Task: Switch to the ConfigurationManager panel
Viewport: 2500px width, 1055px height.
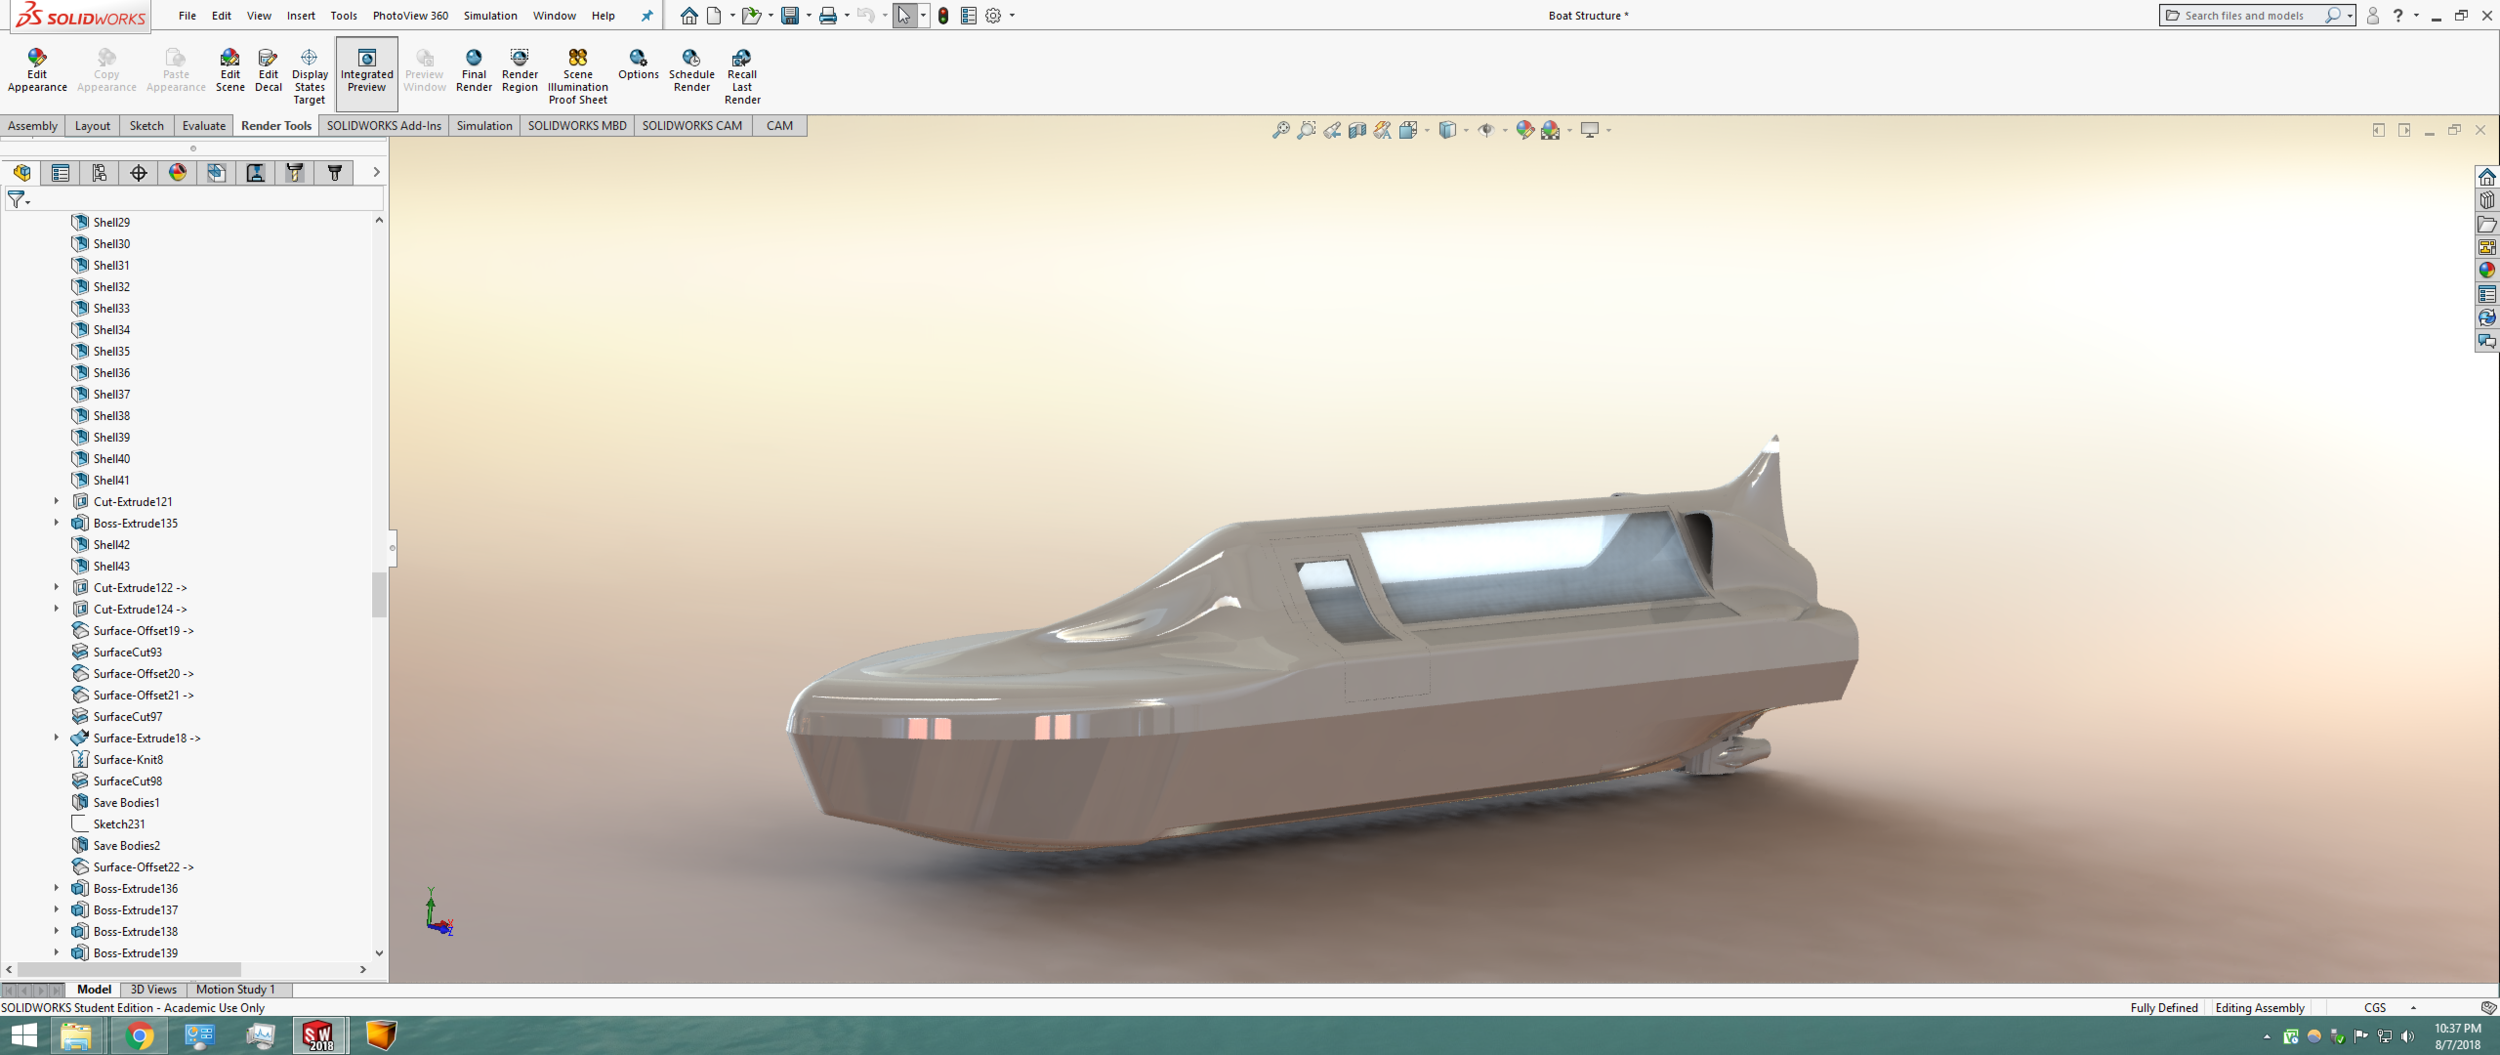Action: pyautogui.click(x=99, y=172)
